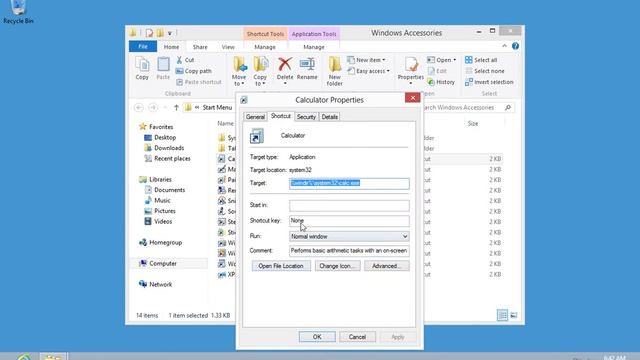640x360 pixels.
Task: Click Start Menu in address bar
Action: tap(217, 107)
